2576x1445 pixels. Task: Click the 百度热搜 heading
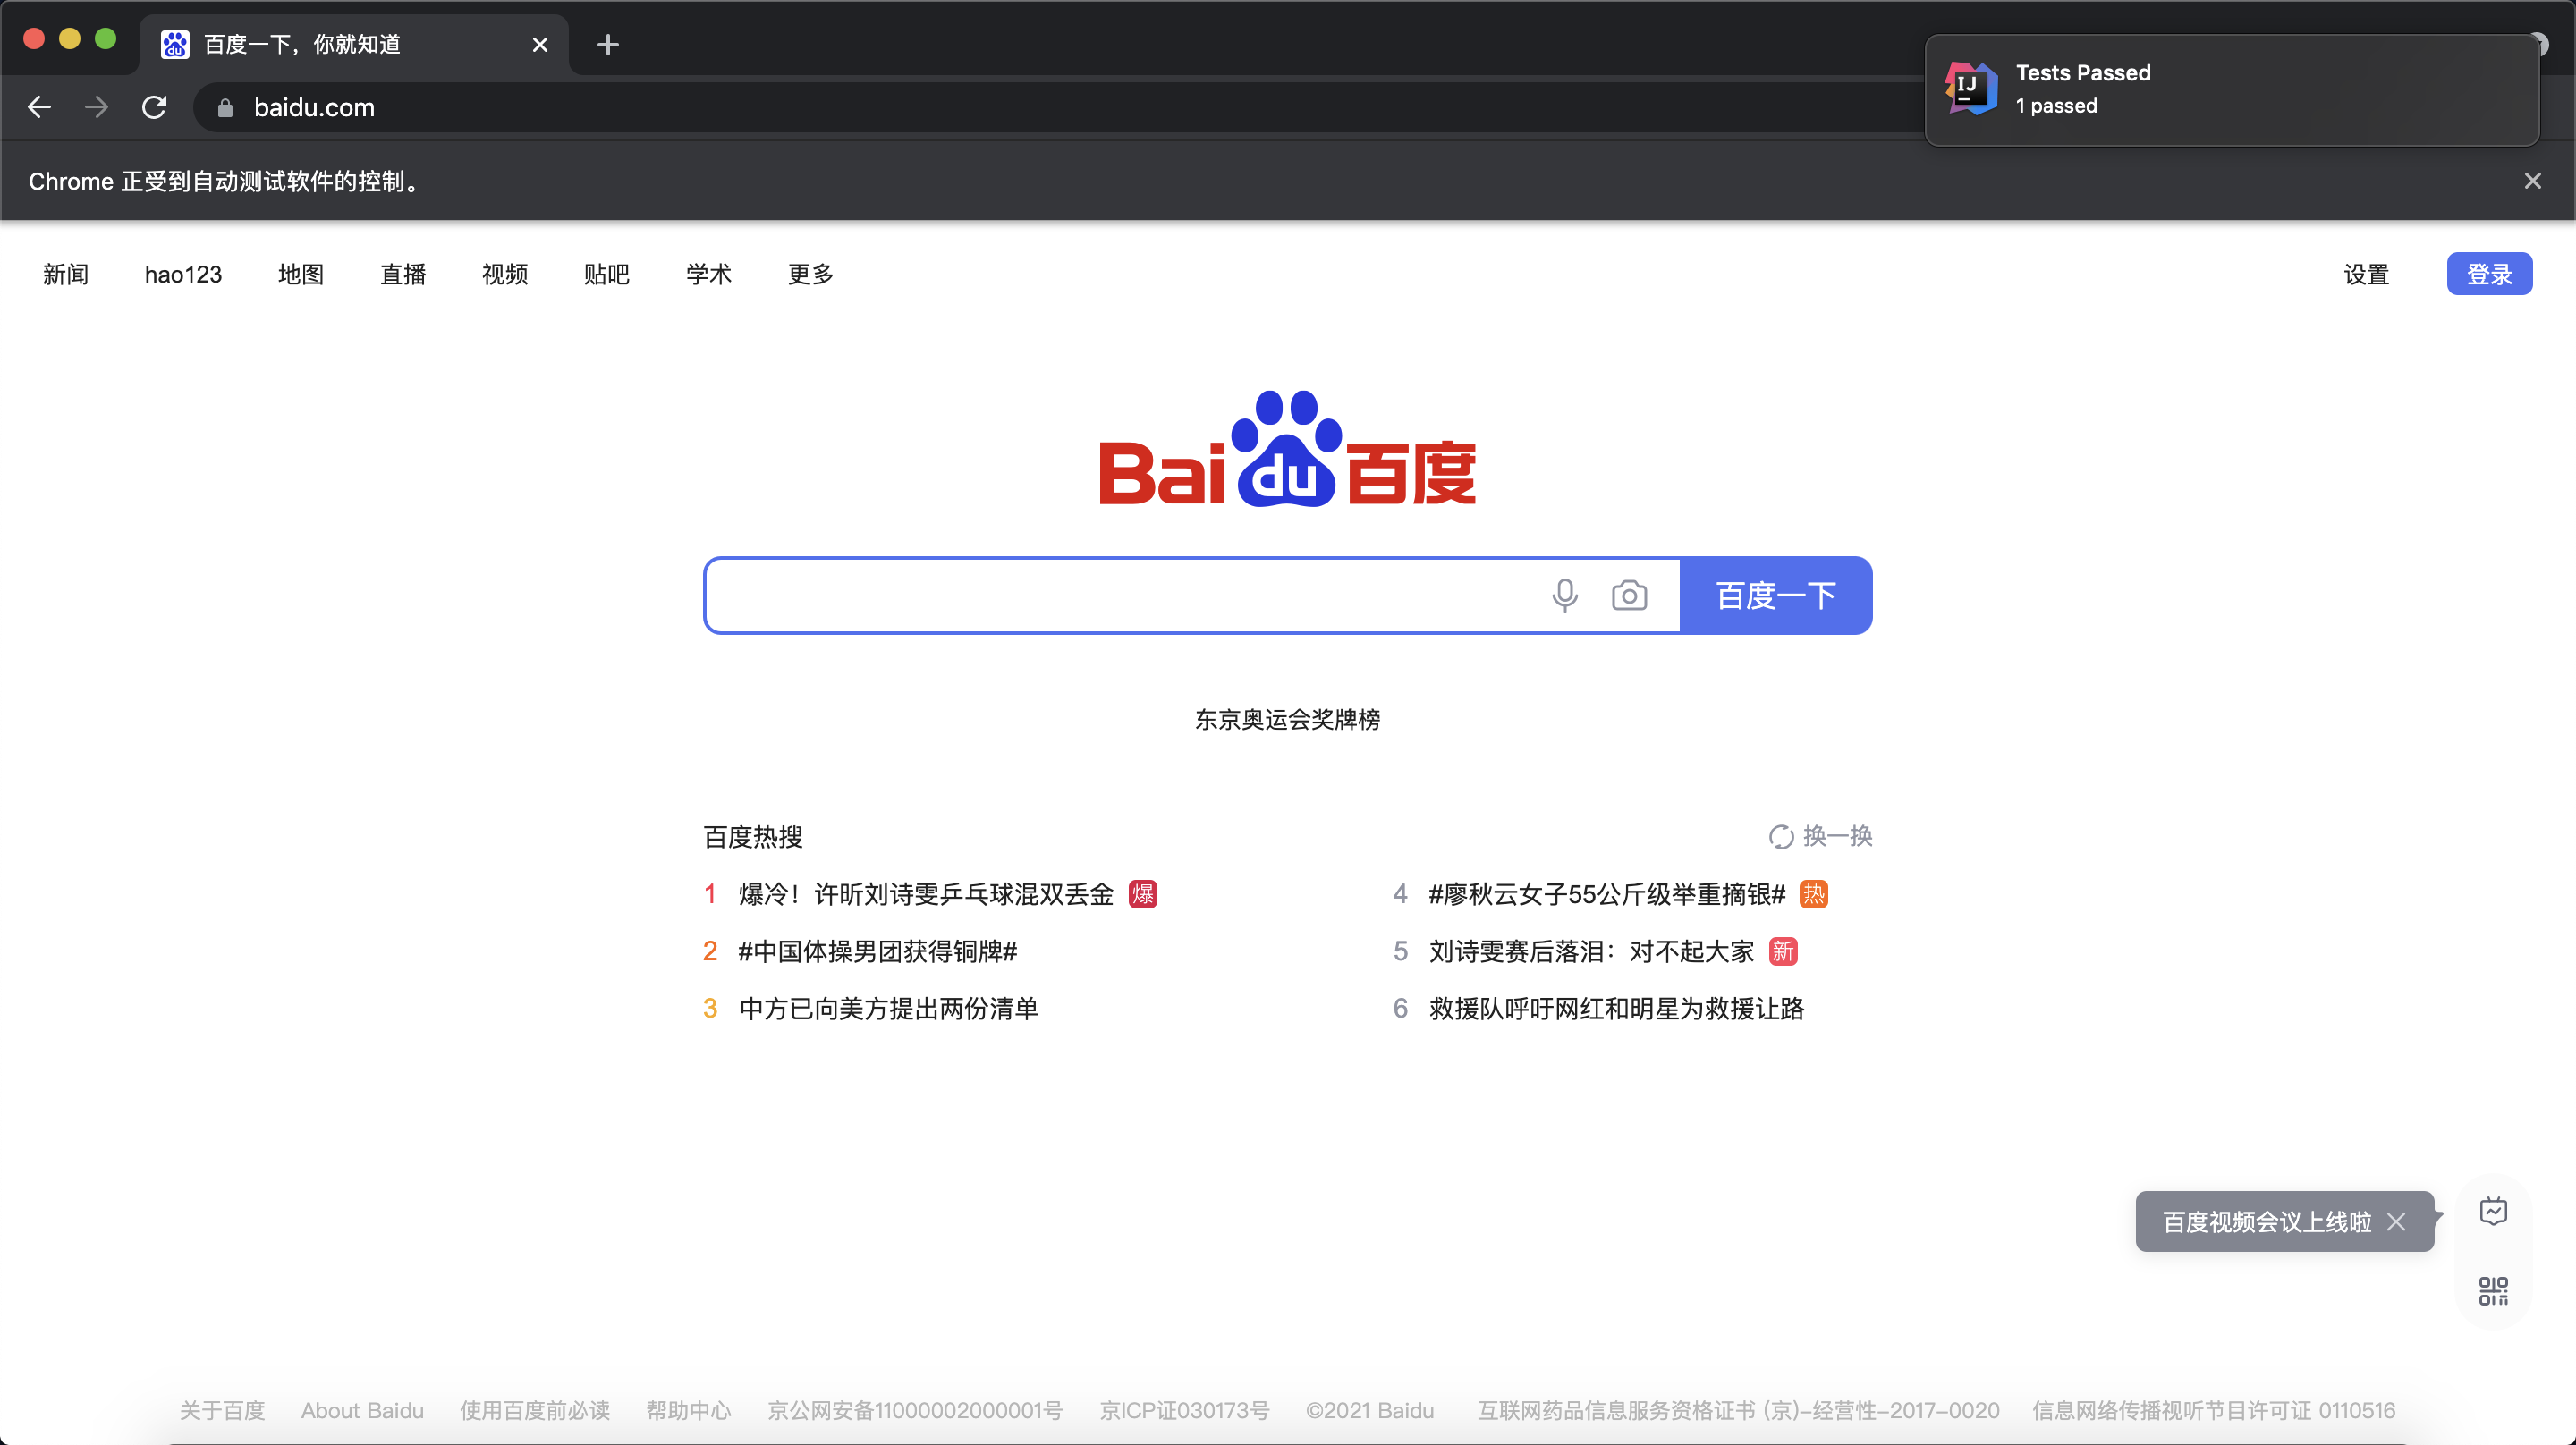[x=753, y=837]
